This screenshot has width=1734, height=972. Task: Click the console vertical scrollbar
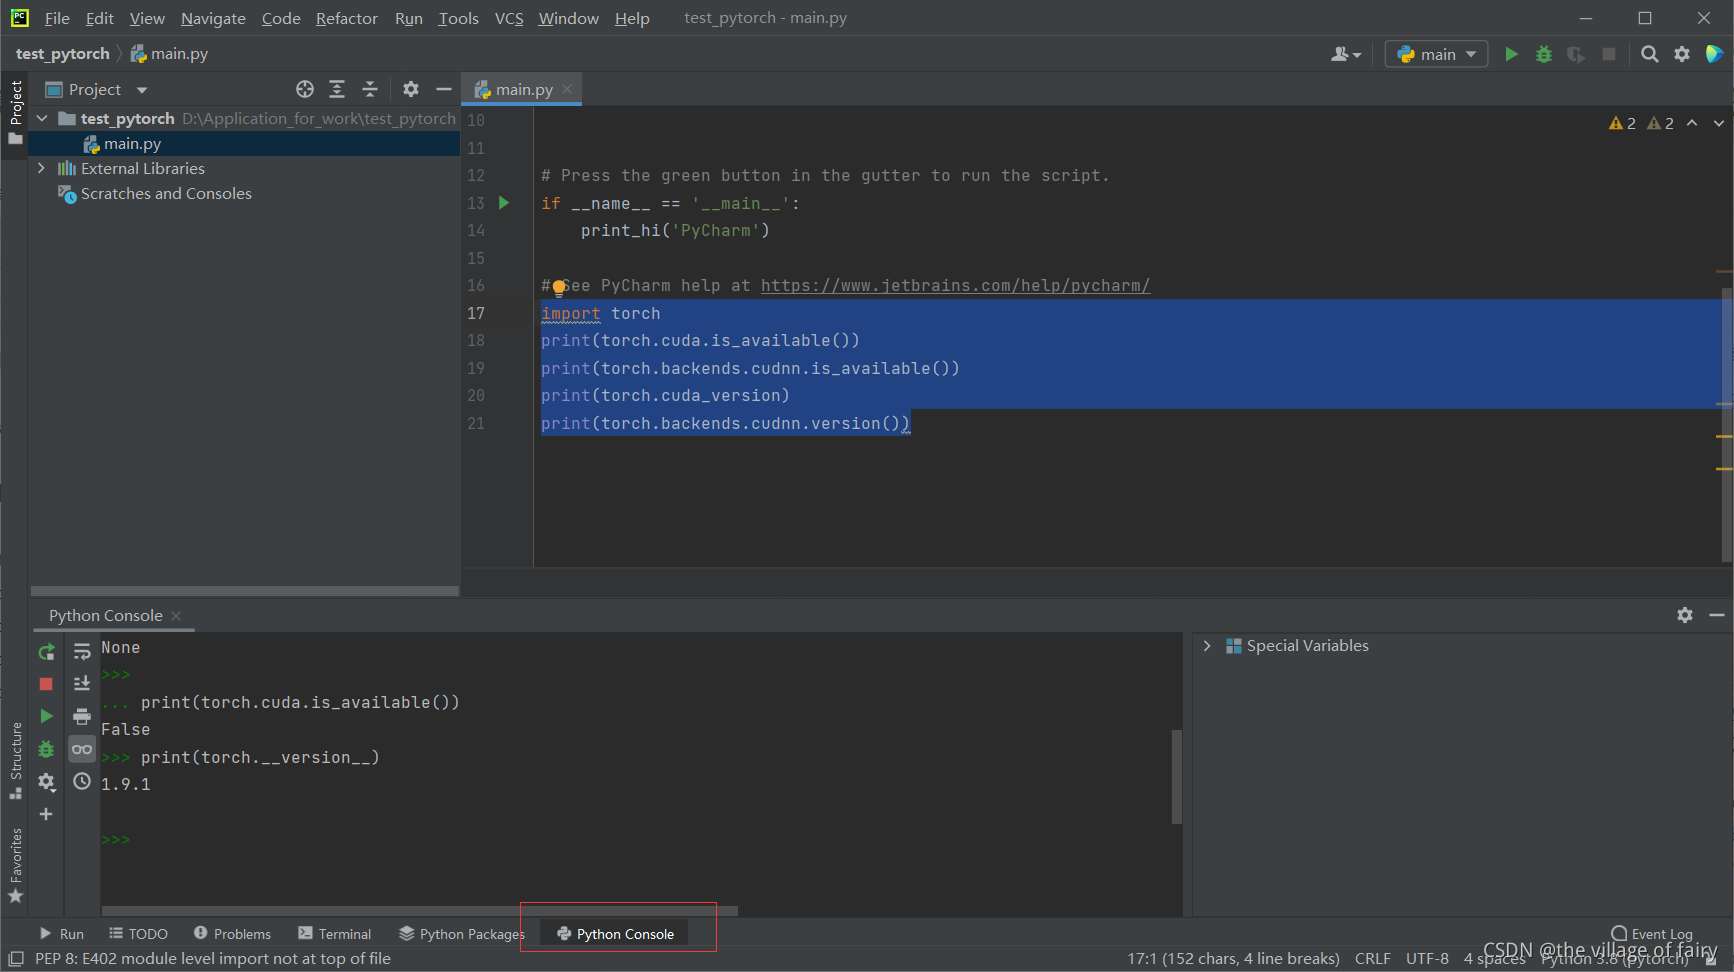tap(1177, 777)
